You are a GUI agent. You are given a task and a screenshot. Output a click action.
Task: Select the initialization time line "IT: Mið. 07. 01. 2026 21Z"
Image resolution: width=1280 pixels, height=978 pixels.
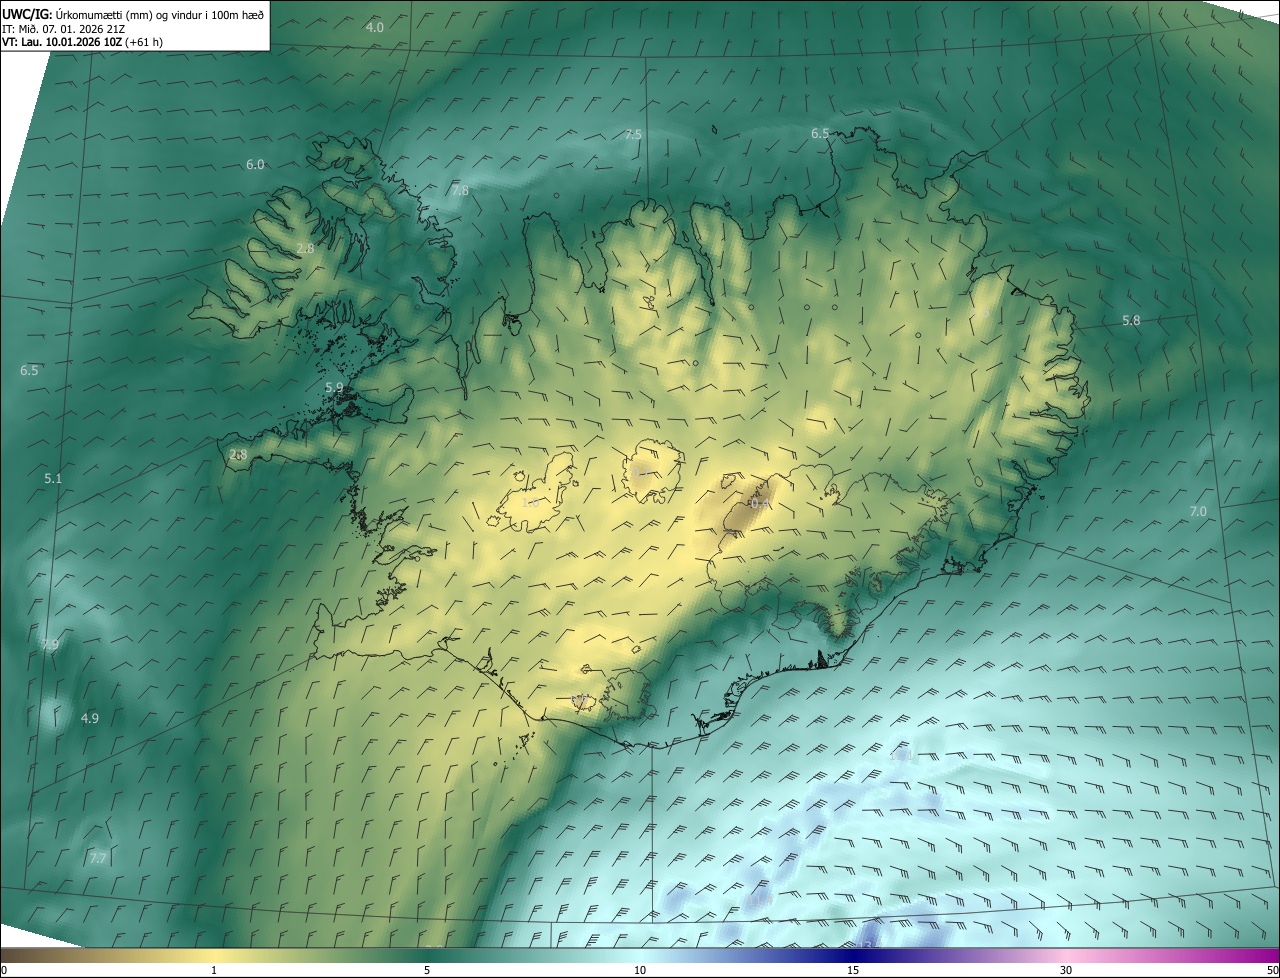coord(65,28)
